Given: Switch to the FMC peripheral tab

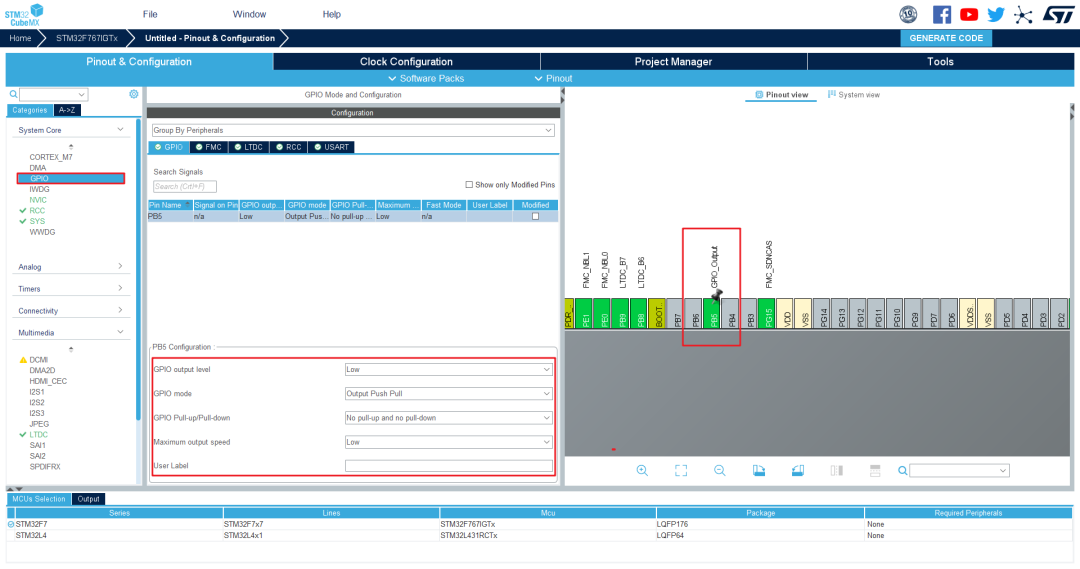Looking at the screenshot, I should coord(209,147).
